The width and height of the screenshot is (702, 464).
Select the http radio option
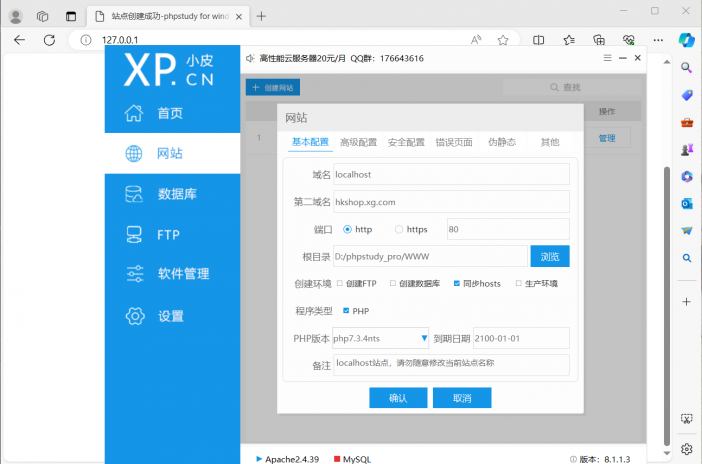point(347,229)
